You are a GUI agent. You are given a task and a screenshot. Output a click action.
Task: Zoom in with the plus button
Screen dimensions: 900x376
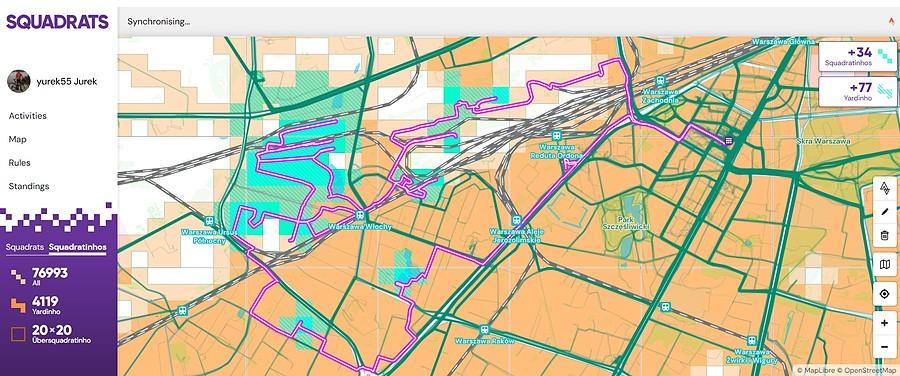click(885, 324)
